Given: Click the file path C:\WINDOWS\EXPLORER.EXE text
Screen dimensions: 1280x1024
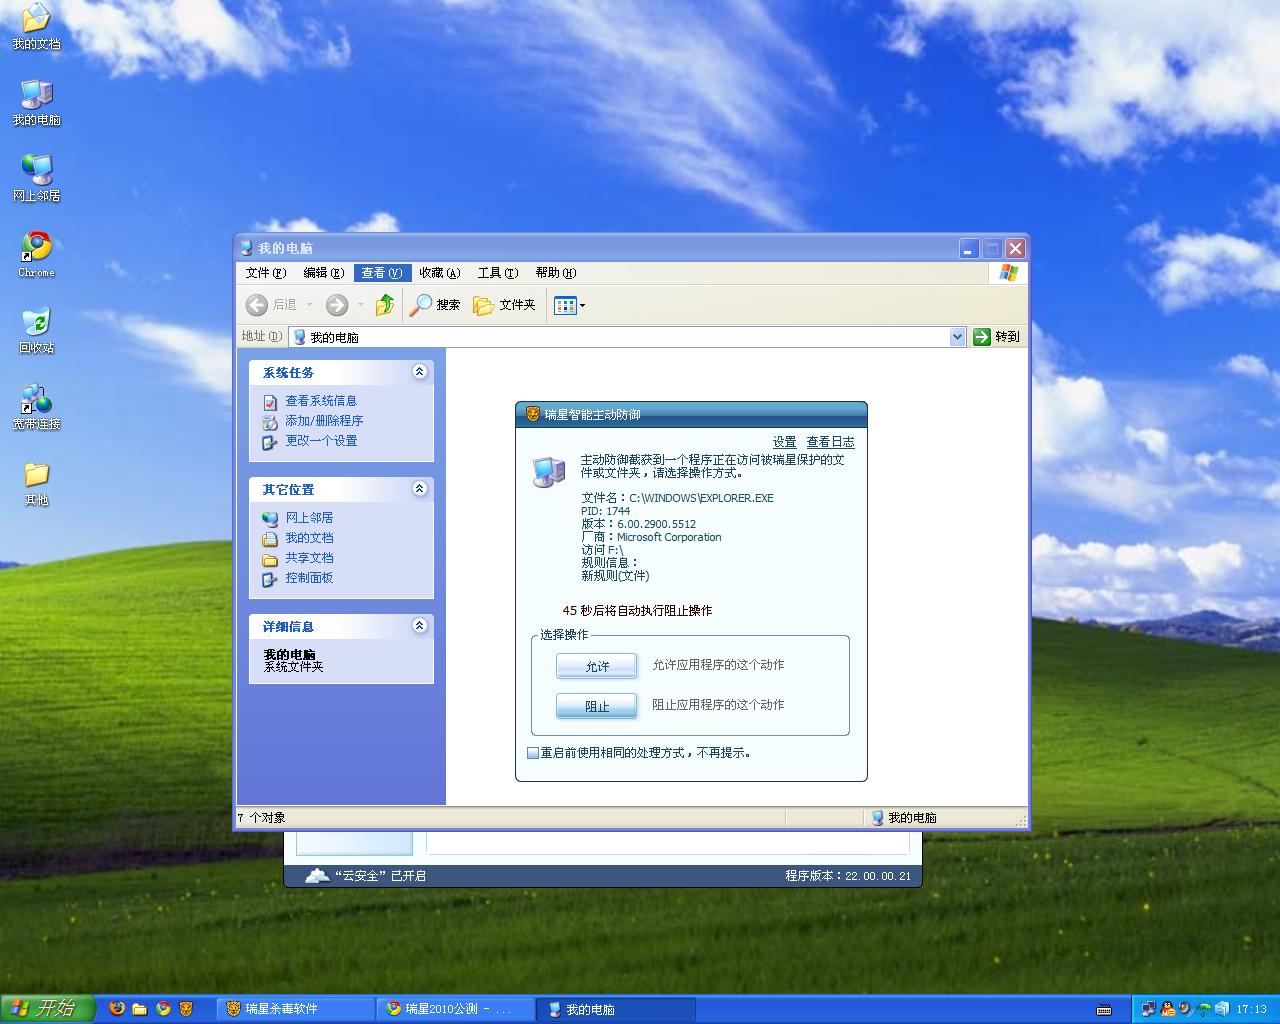Looking at the screenshot, I should point(701,498).
